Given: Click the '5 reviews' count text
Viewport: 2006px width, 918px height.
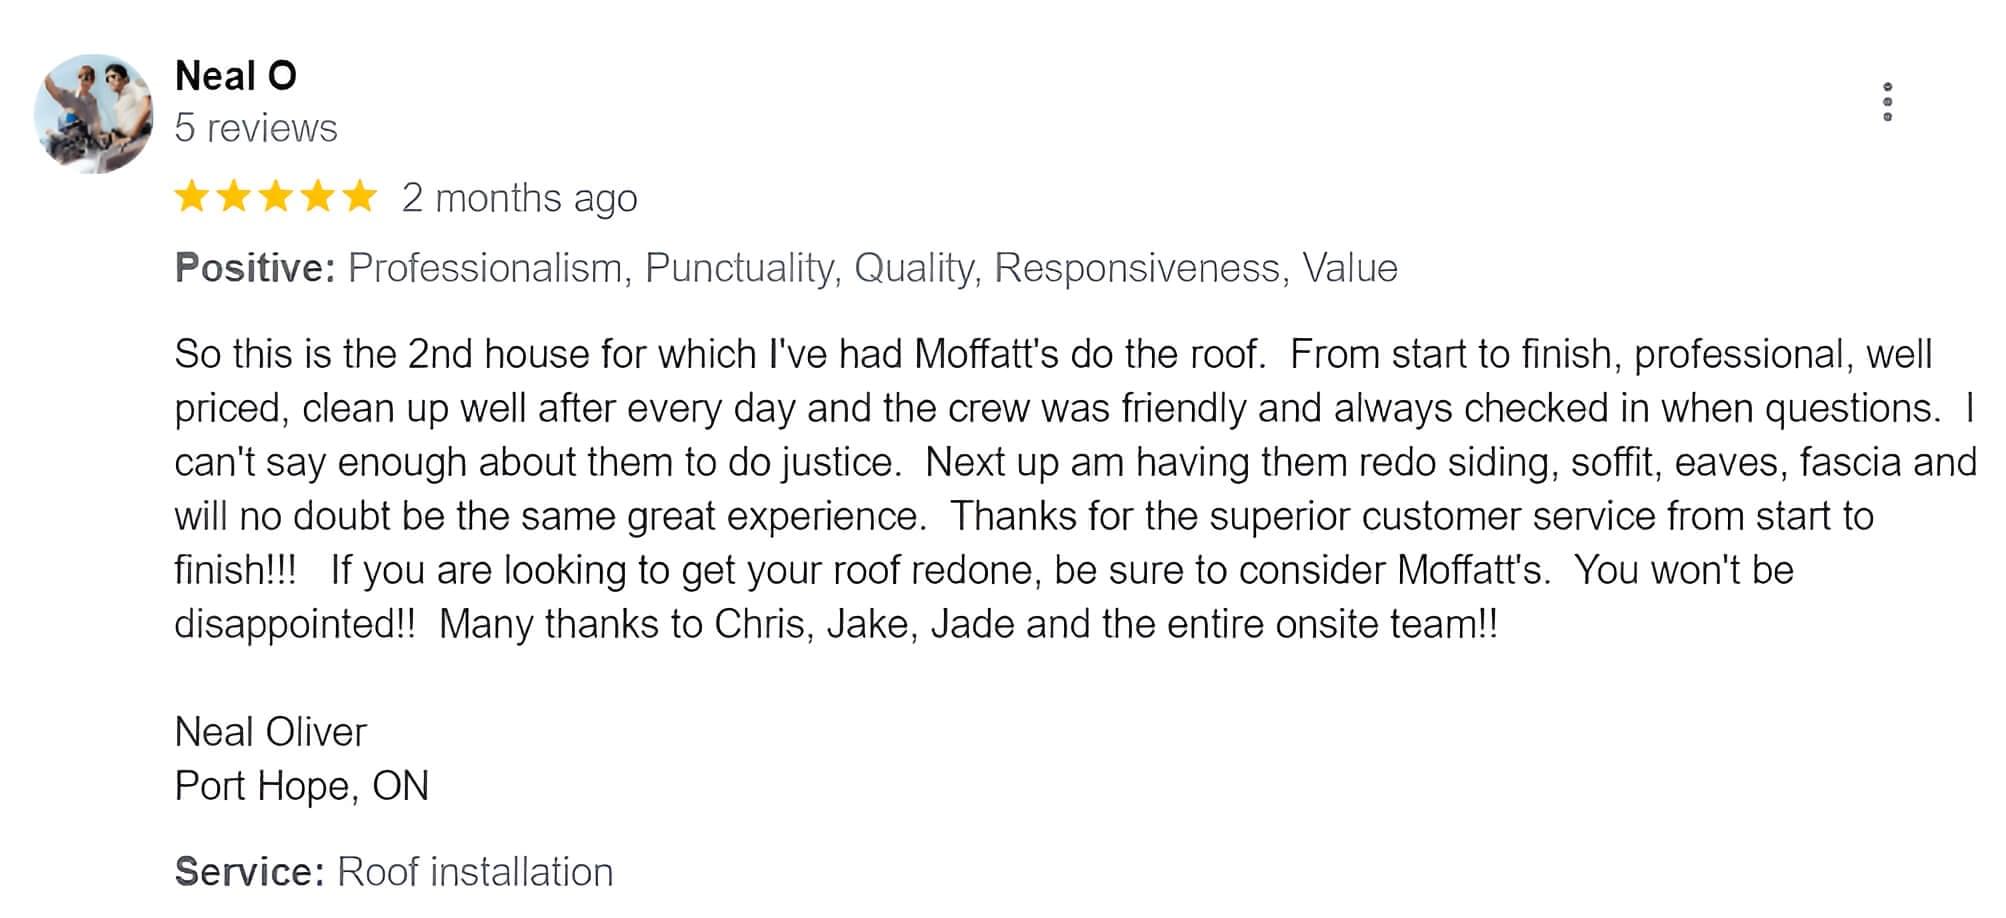Looking at the screenshot, I should click(x=256, y=129).
